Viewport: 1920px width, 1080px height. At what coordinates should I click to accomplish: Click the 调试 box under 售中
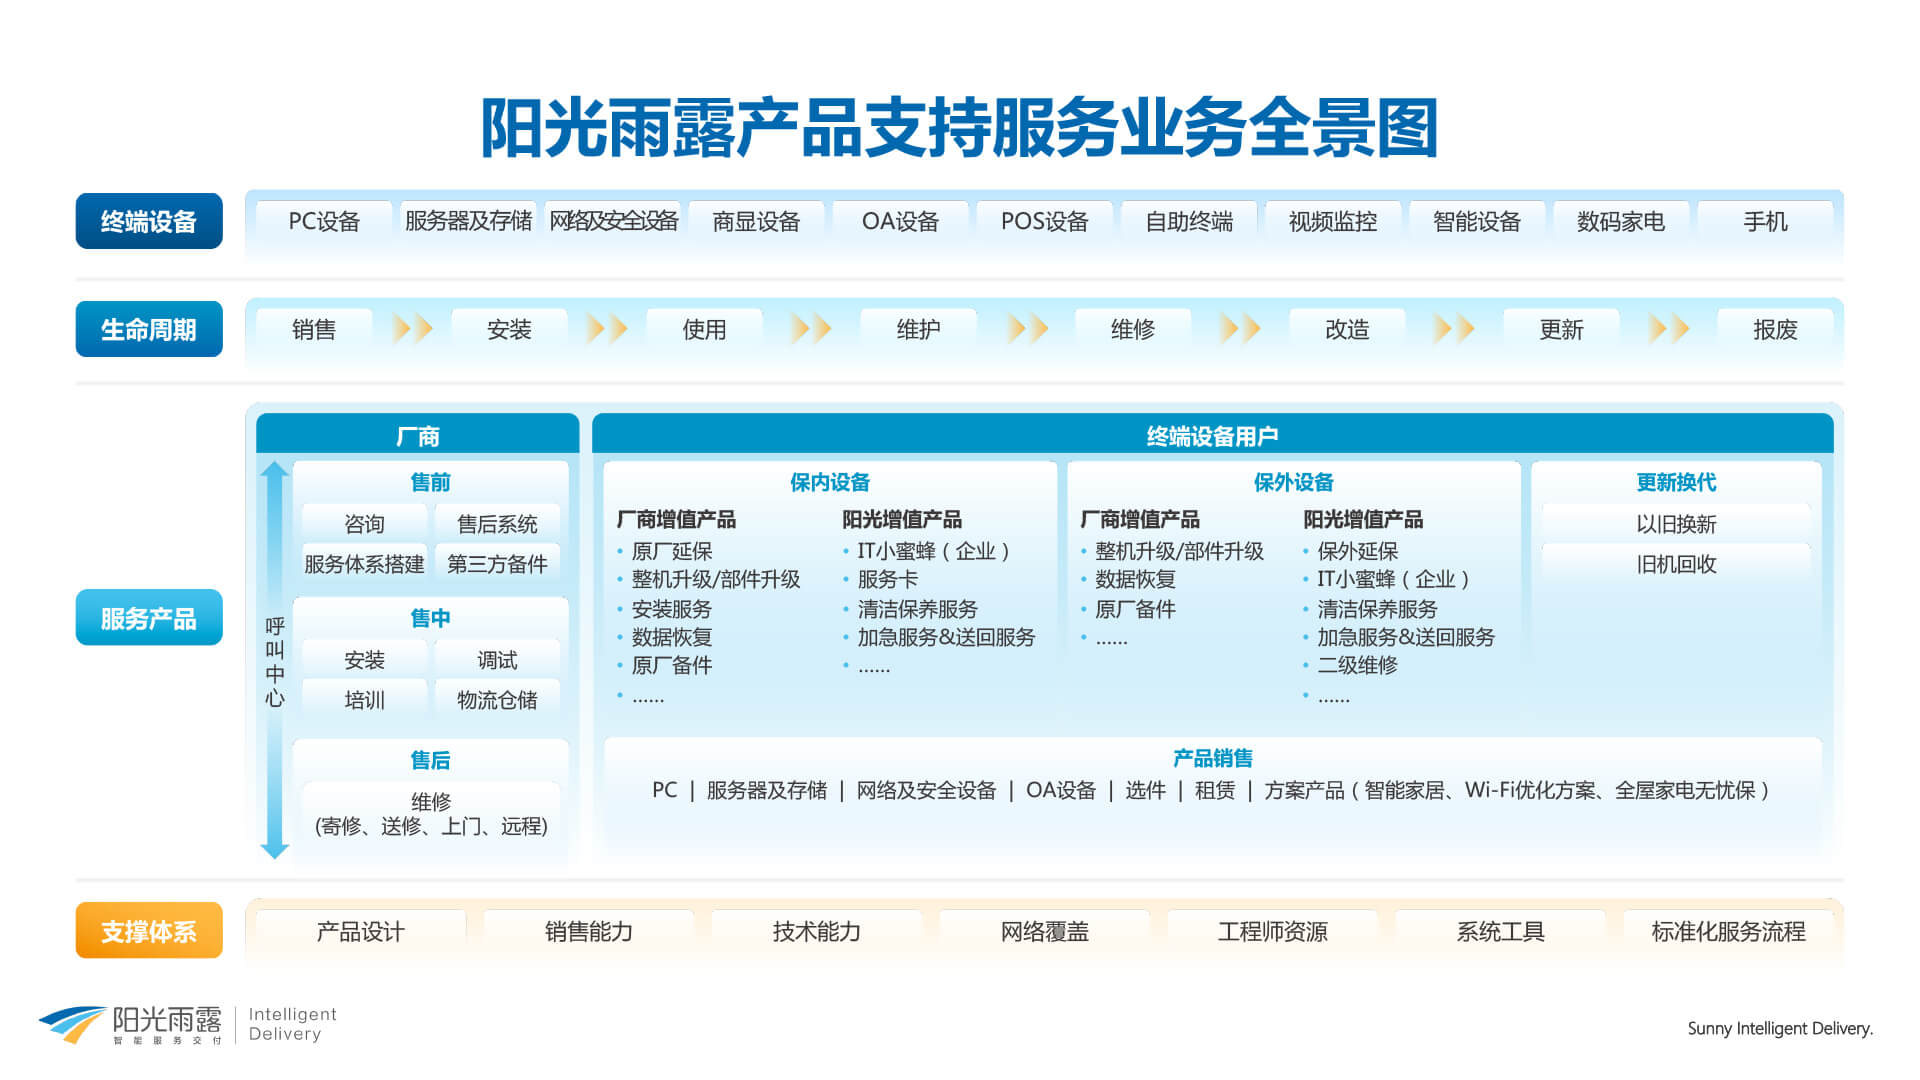(497, 660)
